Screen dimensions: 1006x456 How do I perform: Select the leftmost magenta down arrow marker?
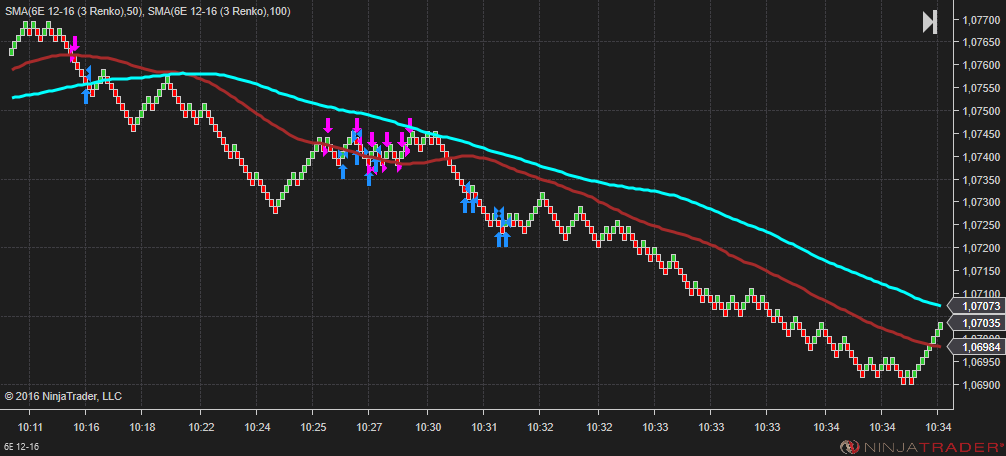(74, 44)
